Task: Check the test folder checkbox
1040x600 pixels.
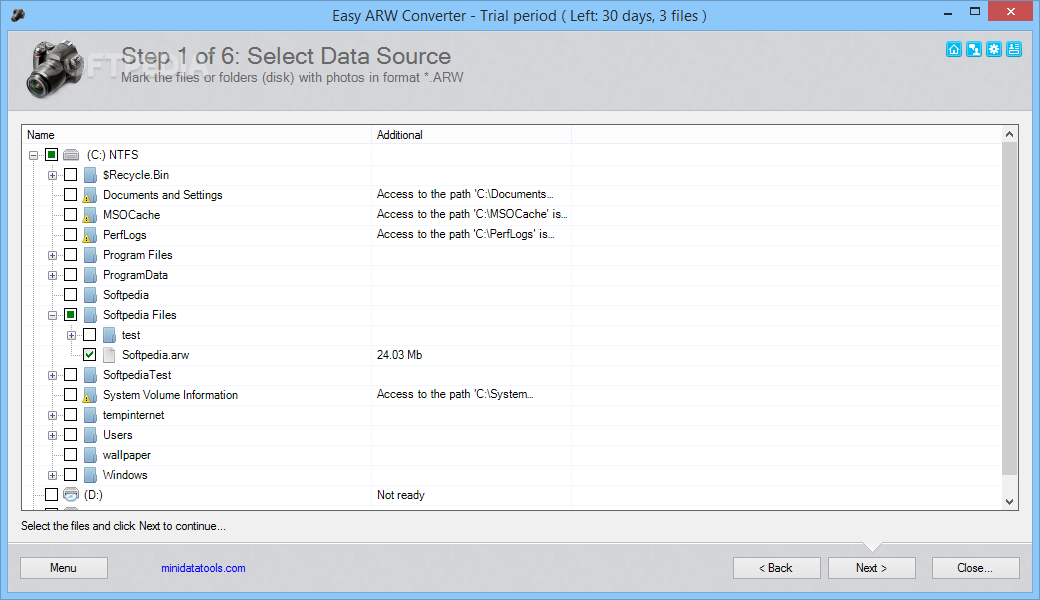Action: tap(90, 335)
